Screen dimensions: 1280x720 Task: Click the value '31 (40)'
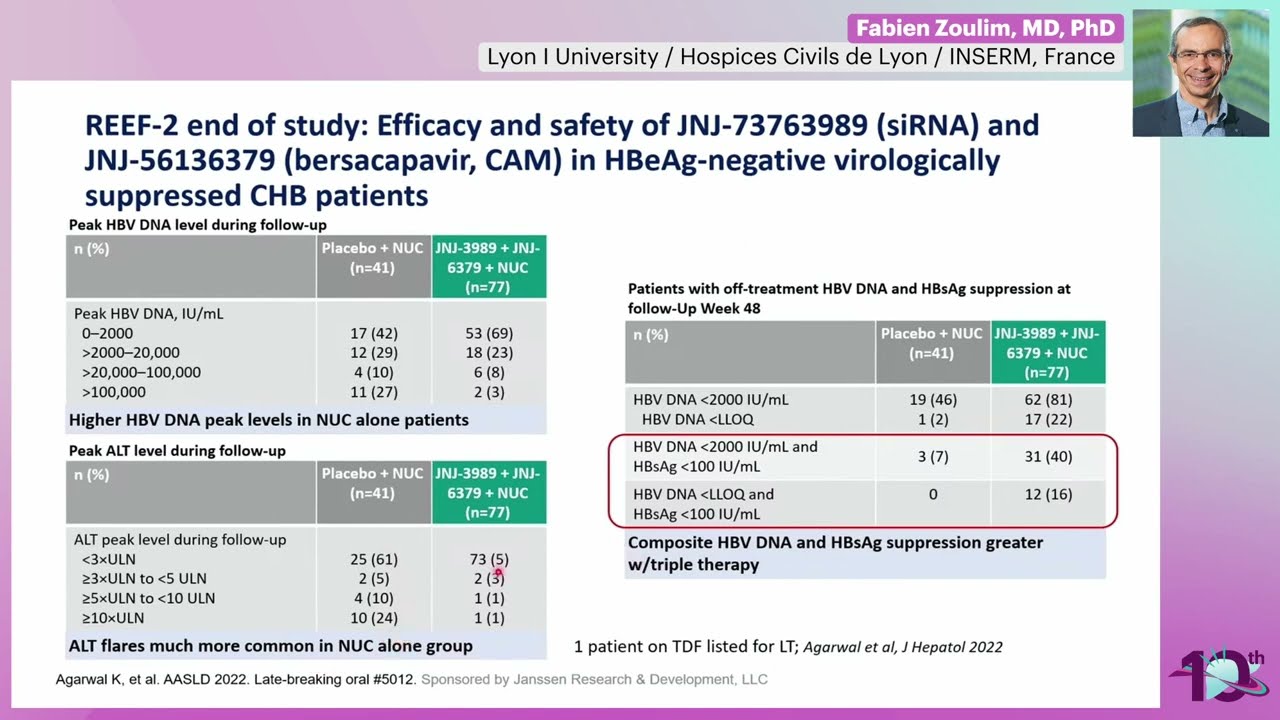coord(1047,457)
